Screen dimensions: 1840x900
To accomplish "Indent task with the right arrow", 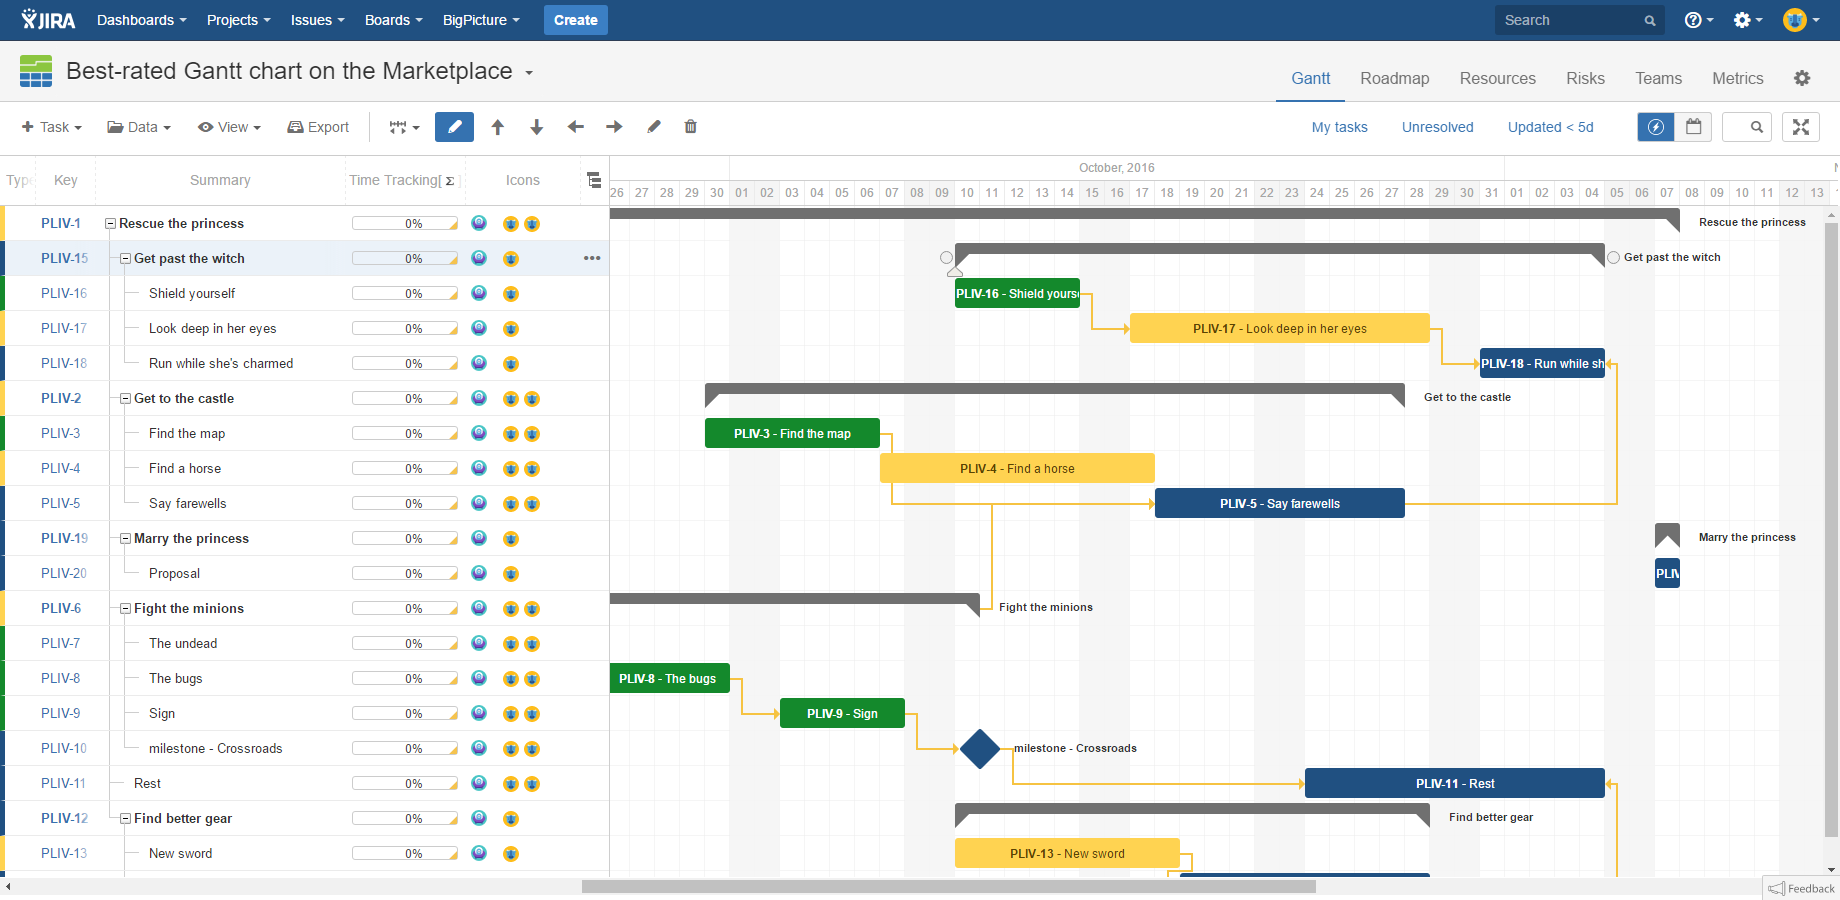I will point(614,127).
